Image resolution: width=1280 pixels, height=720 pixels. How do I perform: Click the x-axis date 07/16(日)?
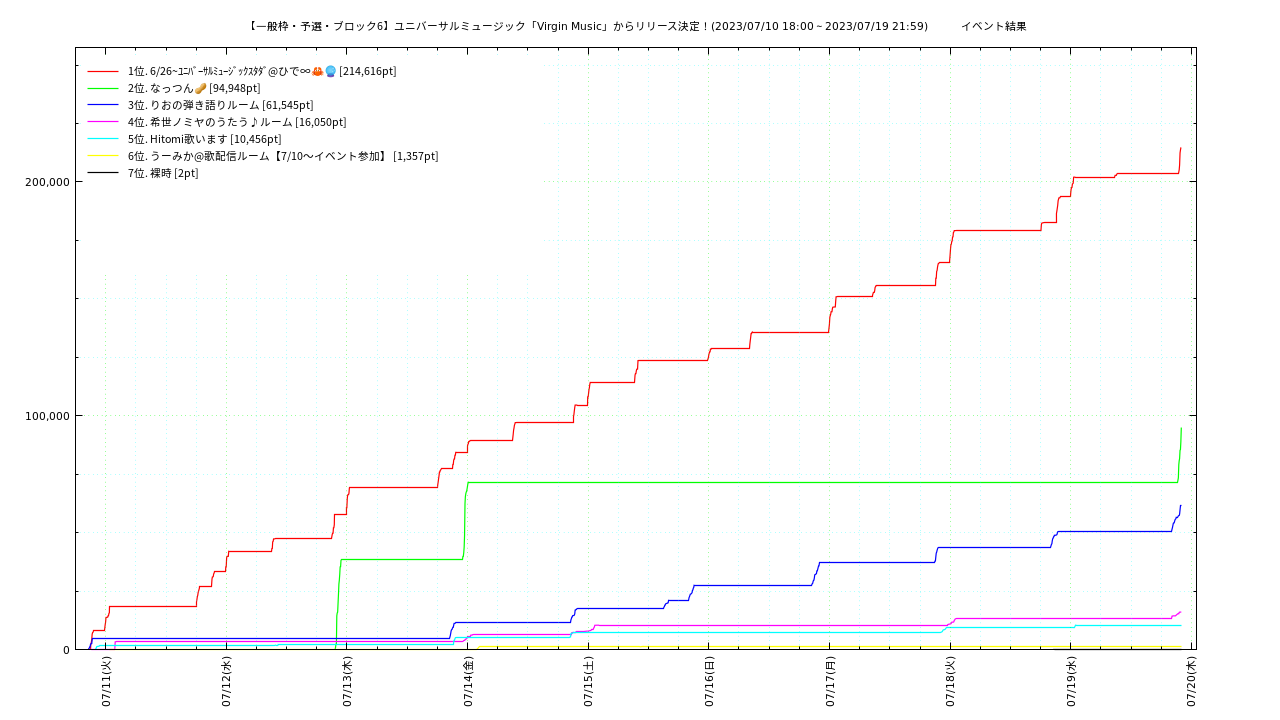click(x=709, y=682)
